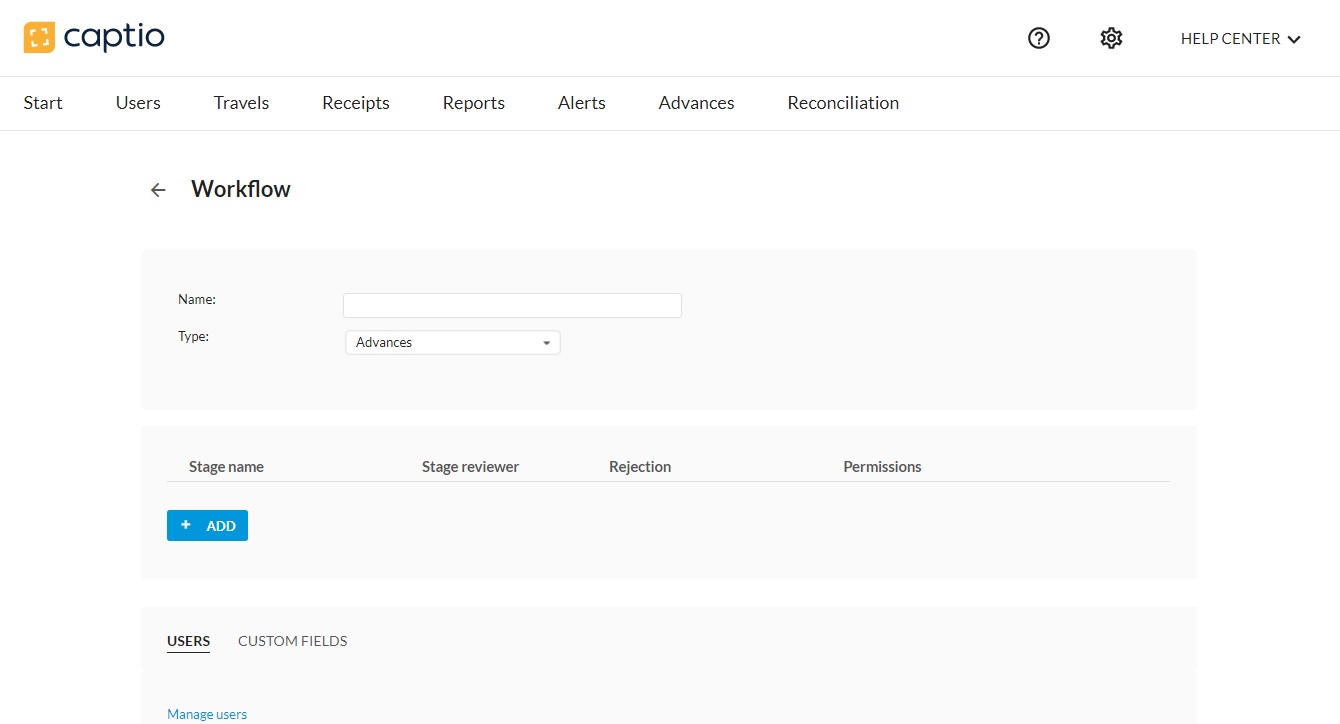1340x724 pixels.
Task: Open the settings gear icon
Action: click(1111, 38)
